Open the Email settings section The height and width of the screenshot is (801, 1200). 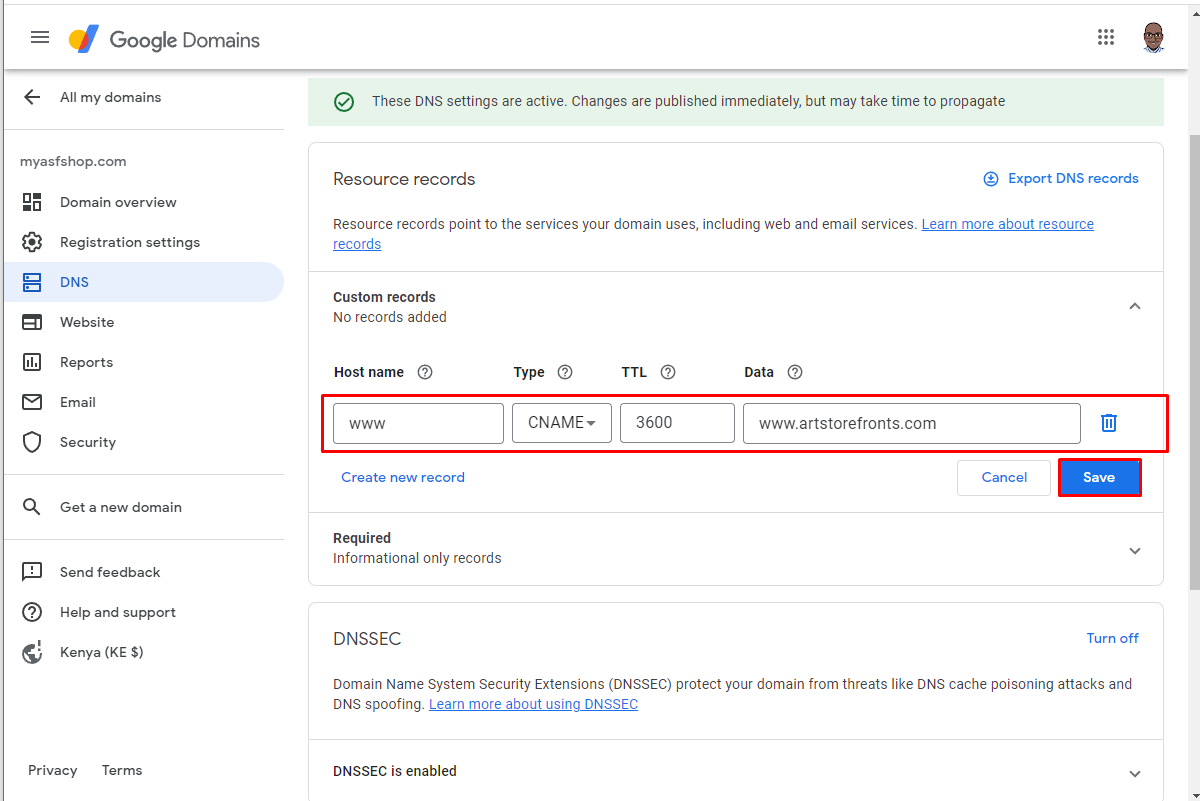80,401
